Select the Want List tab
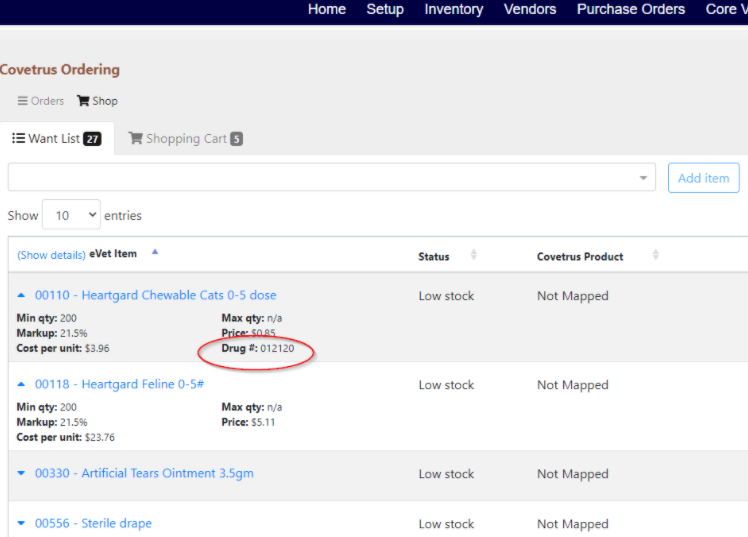This screenshot has width=748, height=537. [x=57, y=138]
